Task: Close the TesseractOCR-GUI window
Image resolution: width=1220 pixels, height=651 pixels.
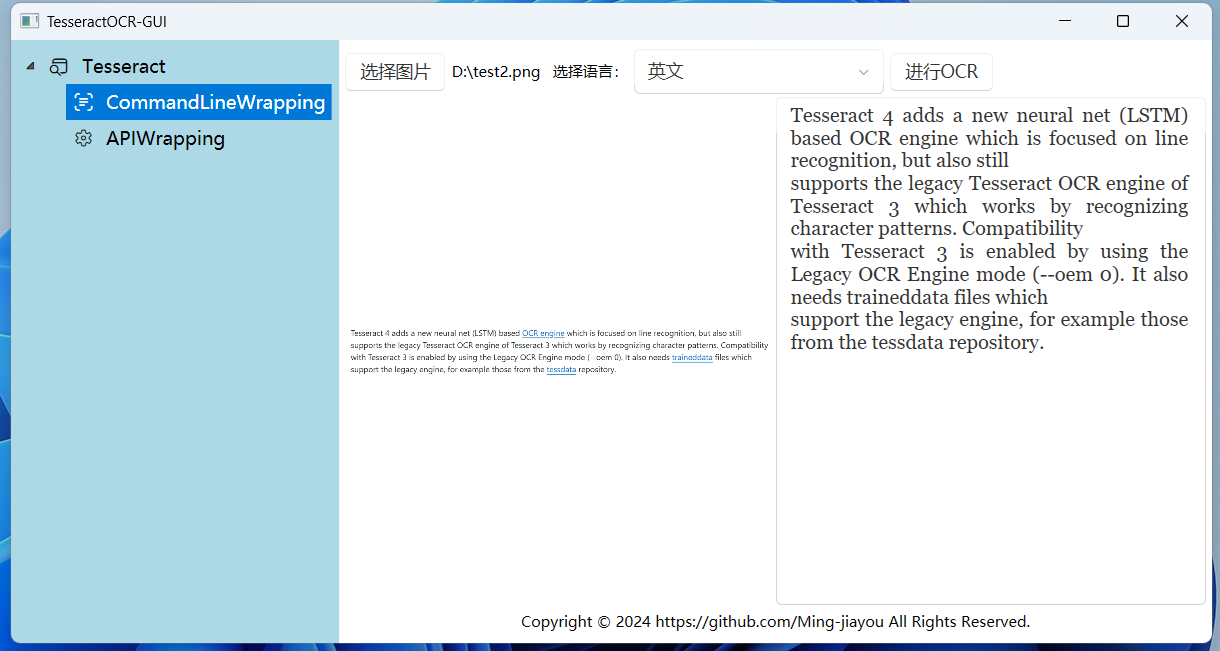Action: (1182, 20)
